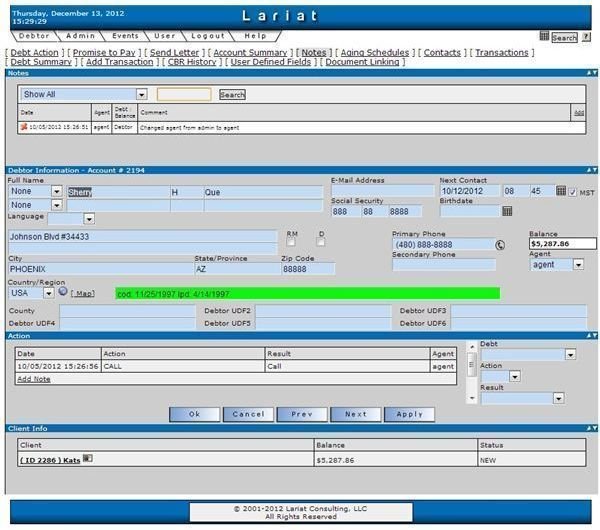Delete note dated 10/05/2012 15:26:51
Image resolution: width=600 pixels, height=530 pixels.
(24, 127)
